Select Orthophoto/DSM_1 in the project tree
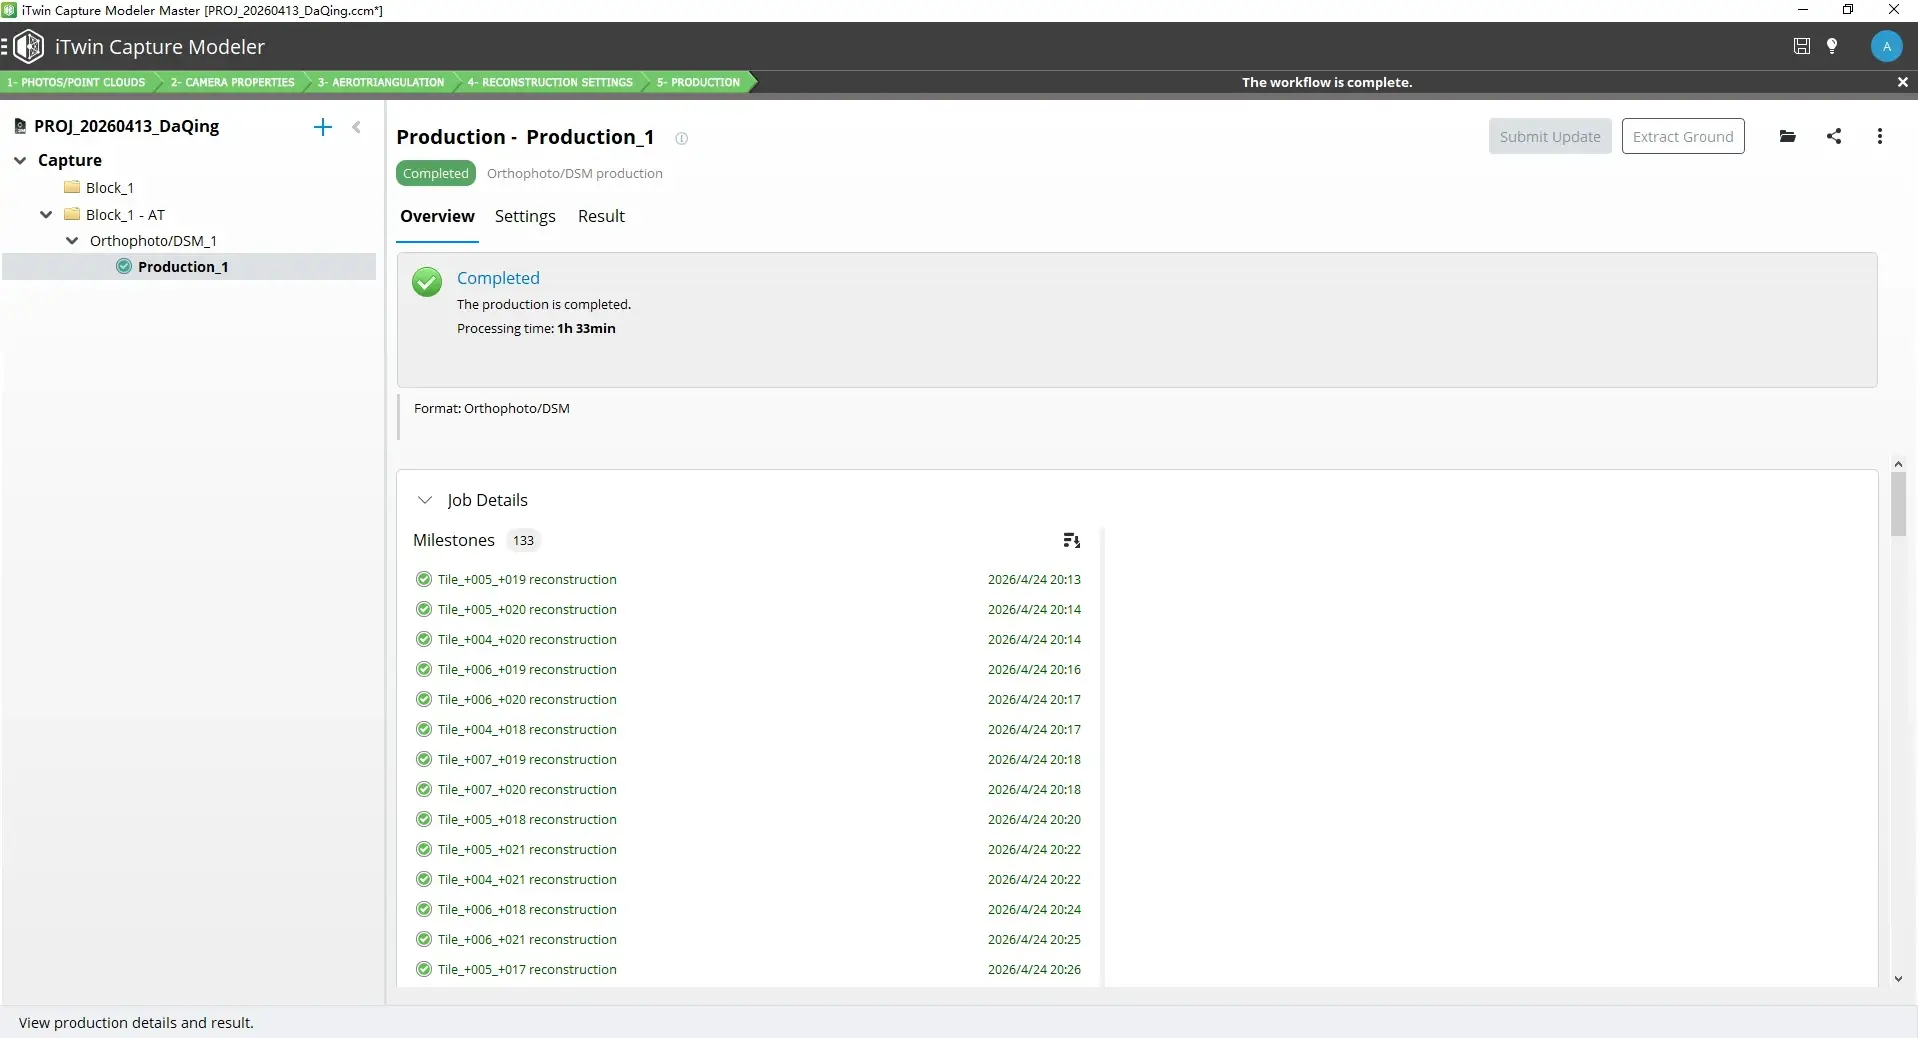Screen dimensions: 1918x1038 [x=153, y=240]
